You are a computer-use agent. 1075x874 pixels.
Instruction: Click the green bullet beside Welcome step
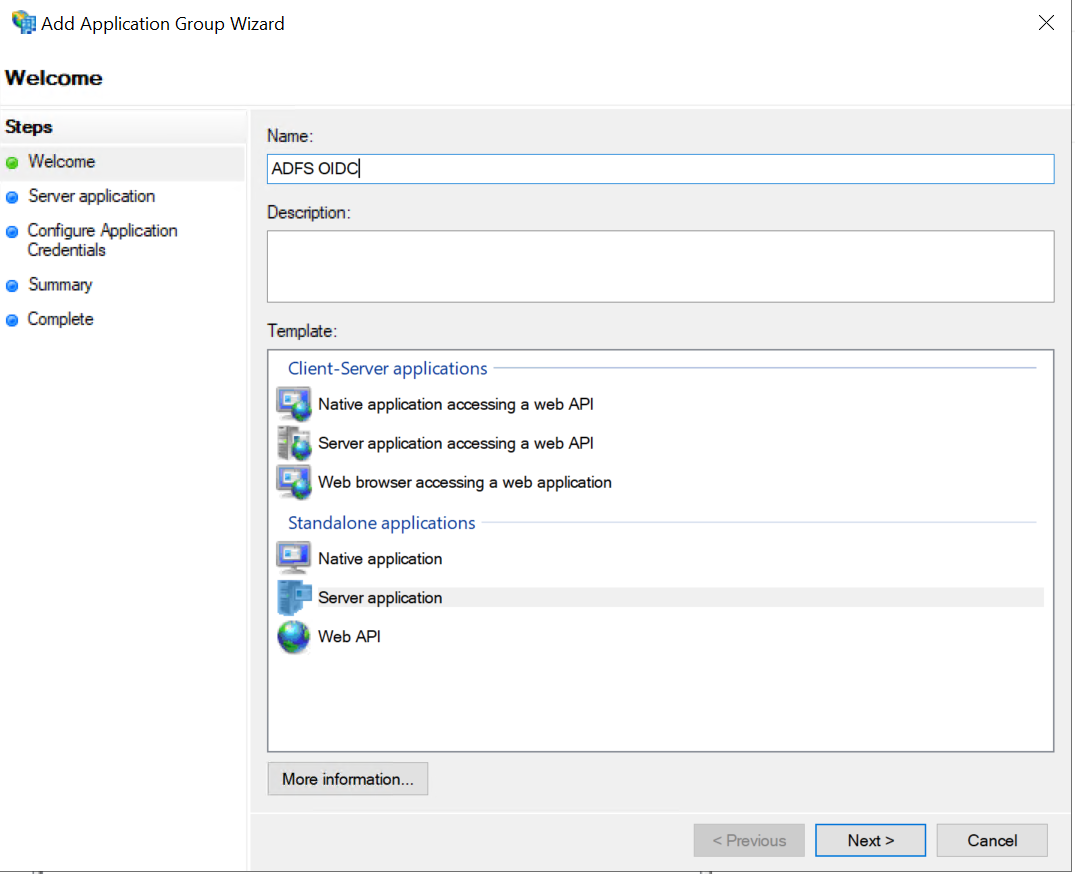12,163
